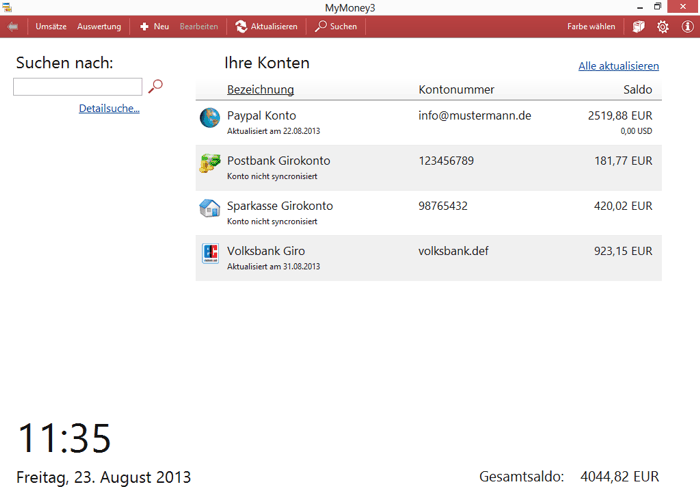The width and height of the screenshot is (700, 498).
Task: Select the Paypal Konto globe icon
Action: [209, 118]
